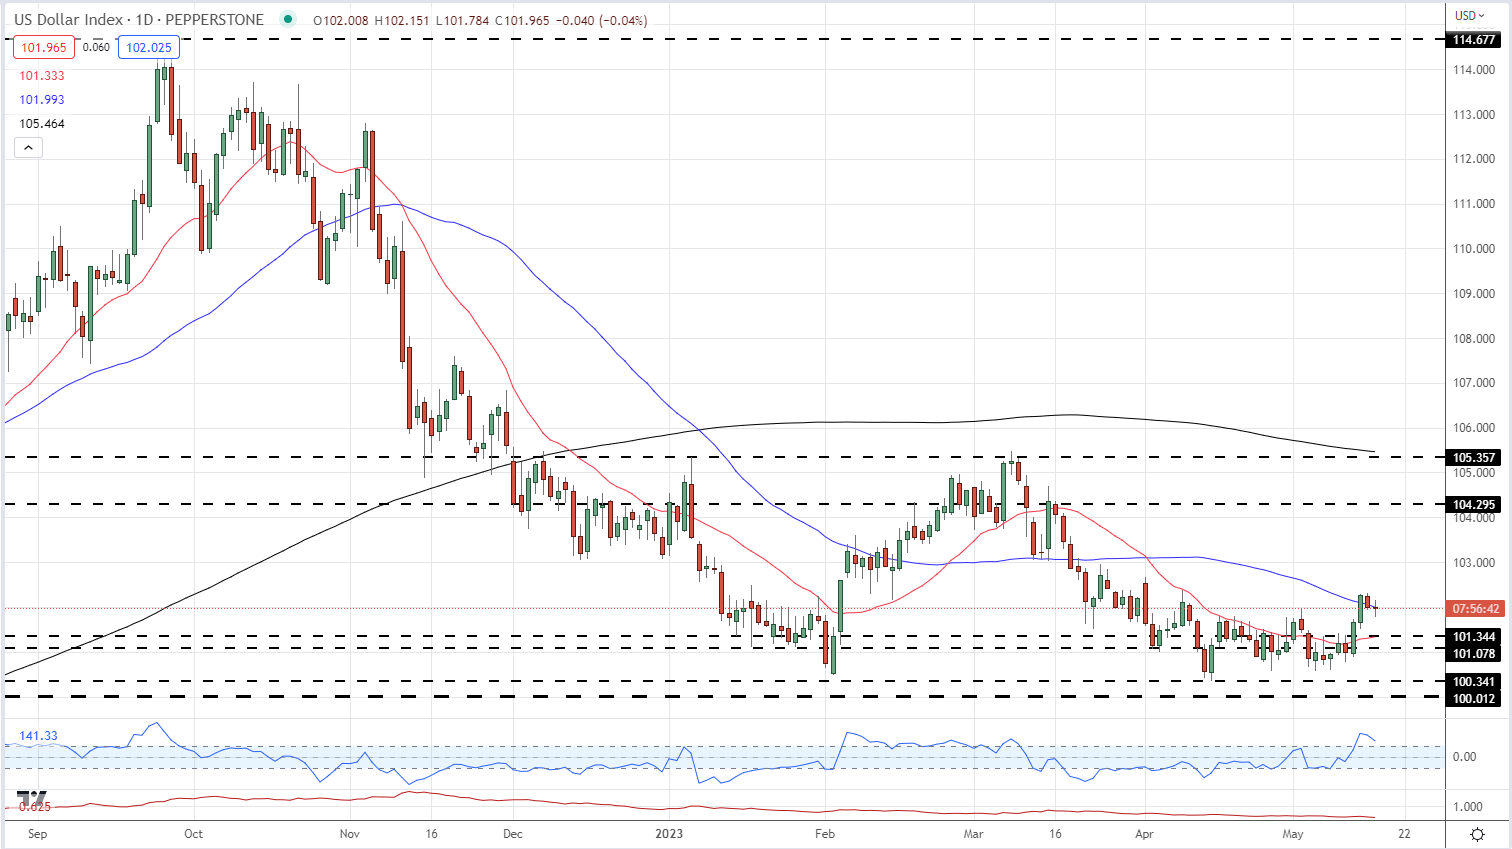Click the 141.33 oscillator value
Image resolution: width=1512 pixels, height=849 pixels.
[x=38, y=736]
